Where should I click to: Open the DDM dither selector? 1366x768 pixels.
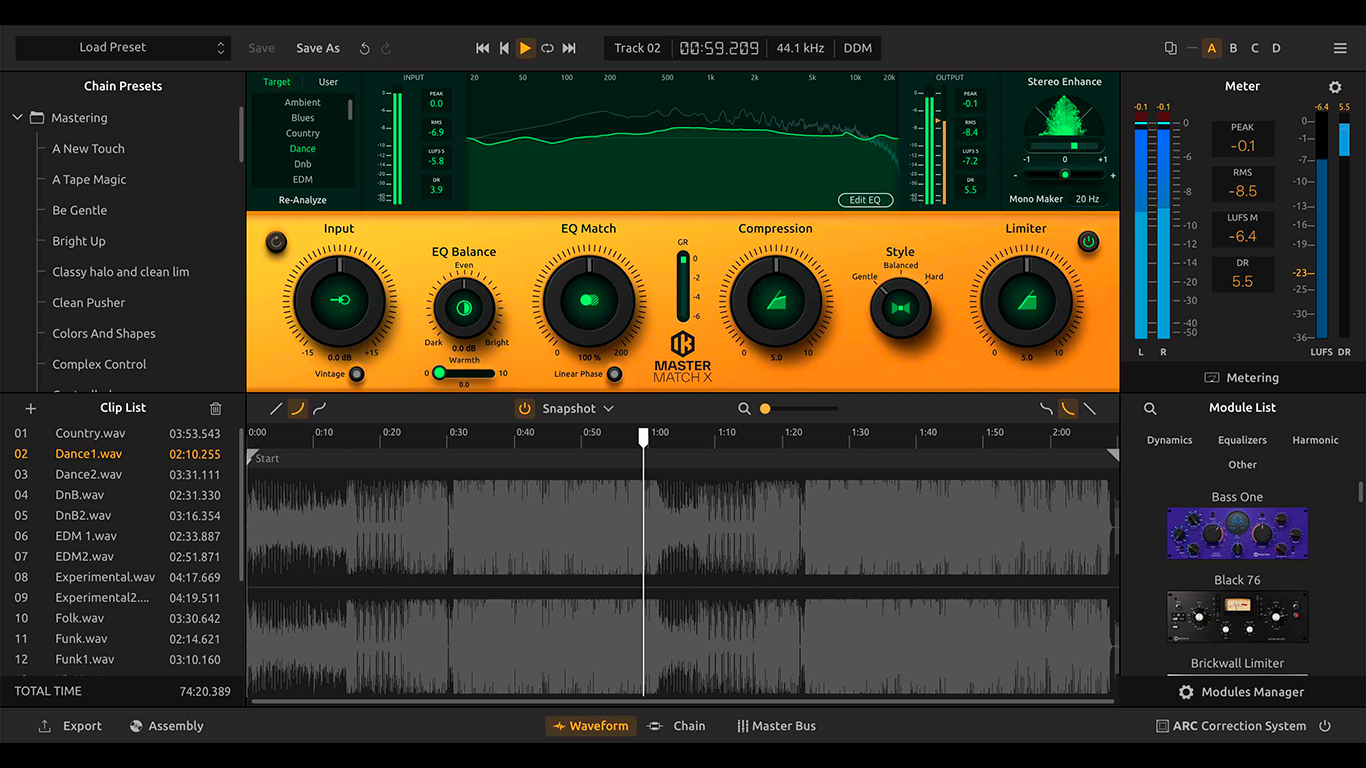(857, 48)
